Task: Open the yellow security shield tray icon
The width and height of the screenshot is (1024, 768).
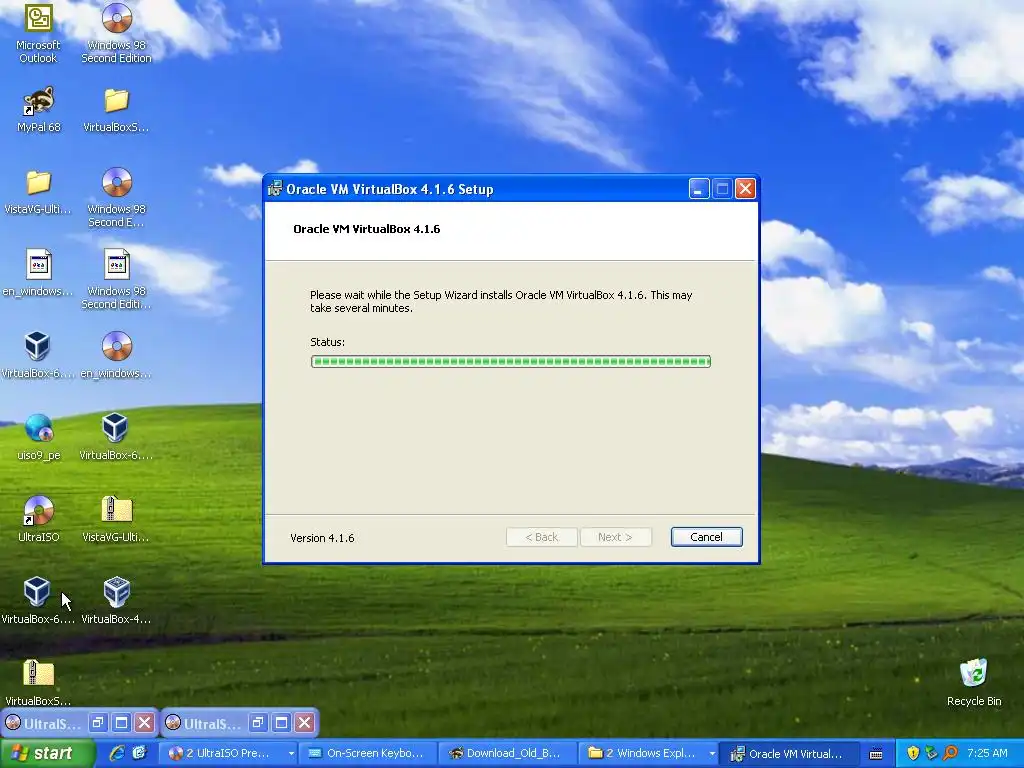Action: click(x=913, y=753)
